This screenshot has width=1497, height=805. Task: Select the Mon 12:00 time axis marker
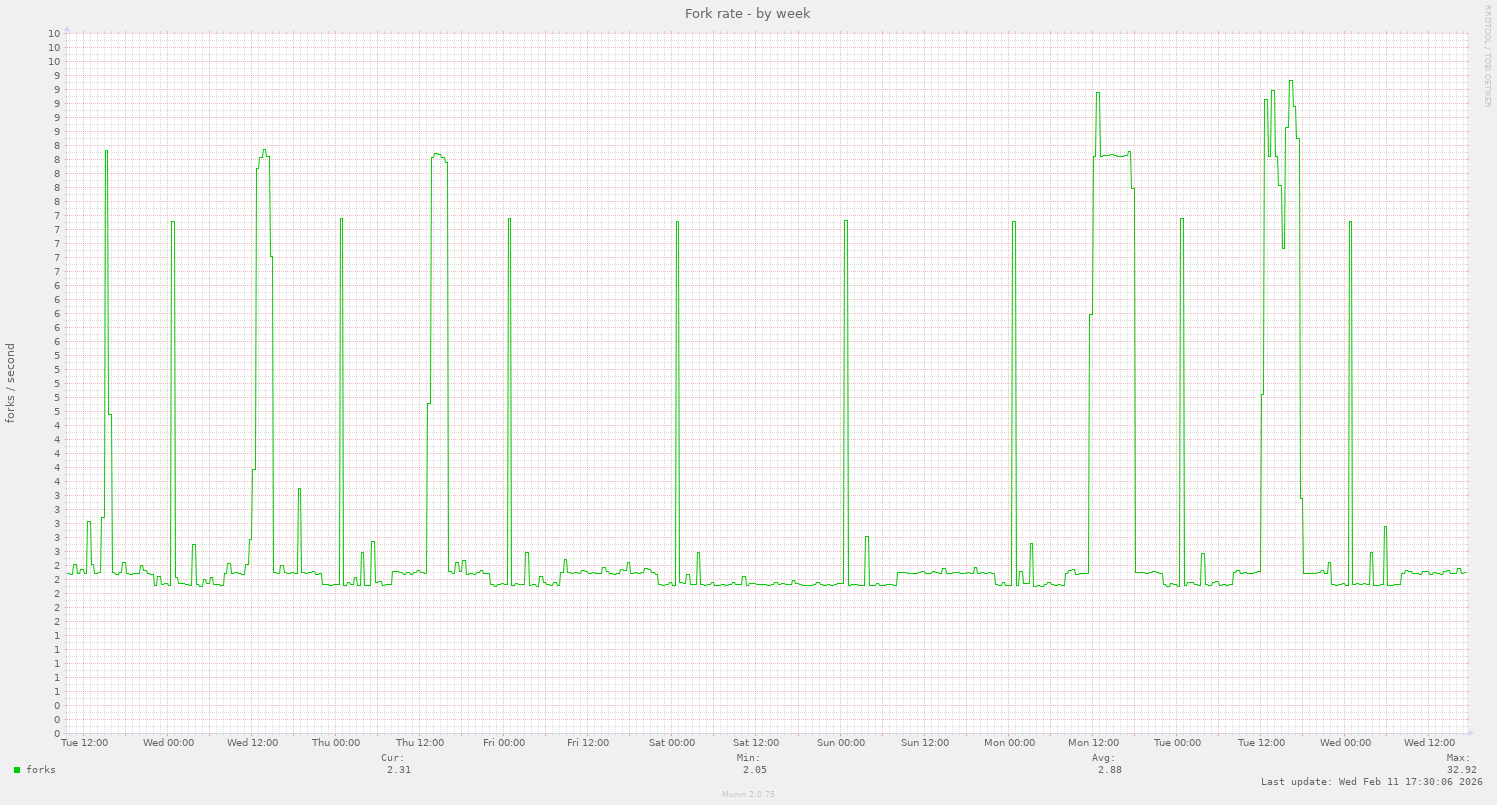(x=1093, y=743)
